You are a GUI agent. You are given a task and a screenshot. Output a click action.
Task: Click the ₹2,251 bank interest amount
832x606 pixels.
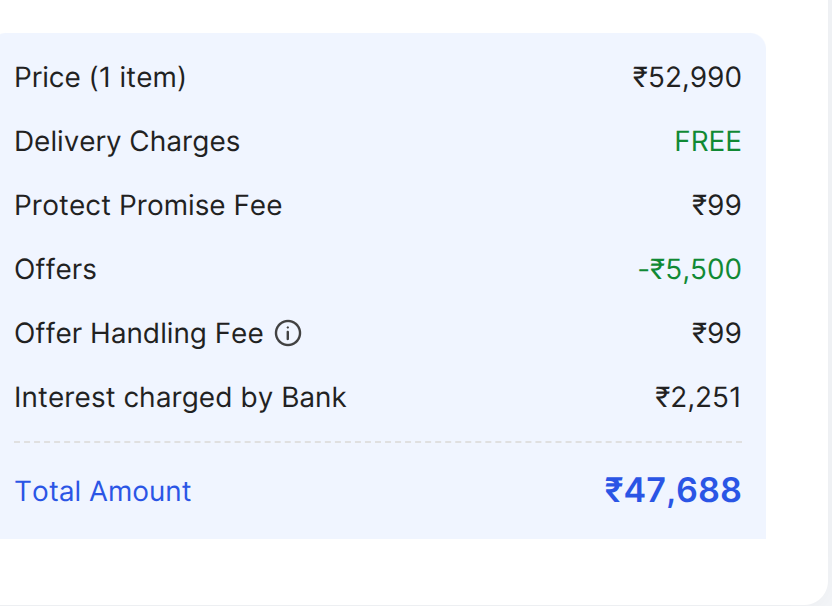tap(698, 398)
